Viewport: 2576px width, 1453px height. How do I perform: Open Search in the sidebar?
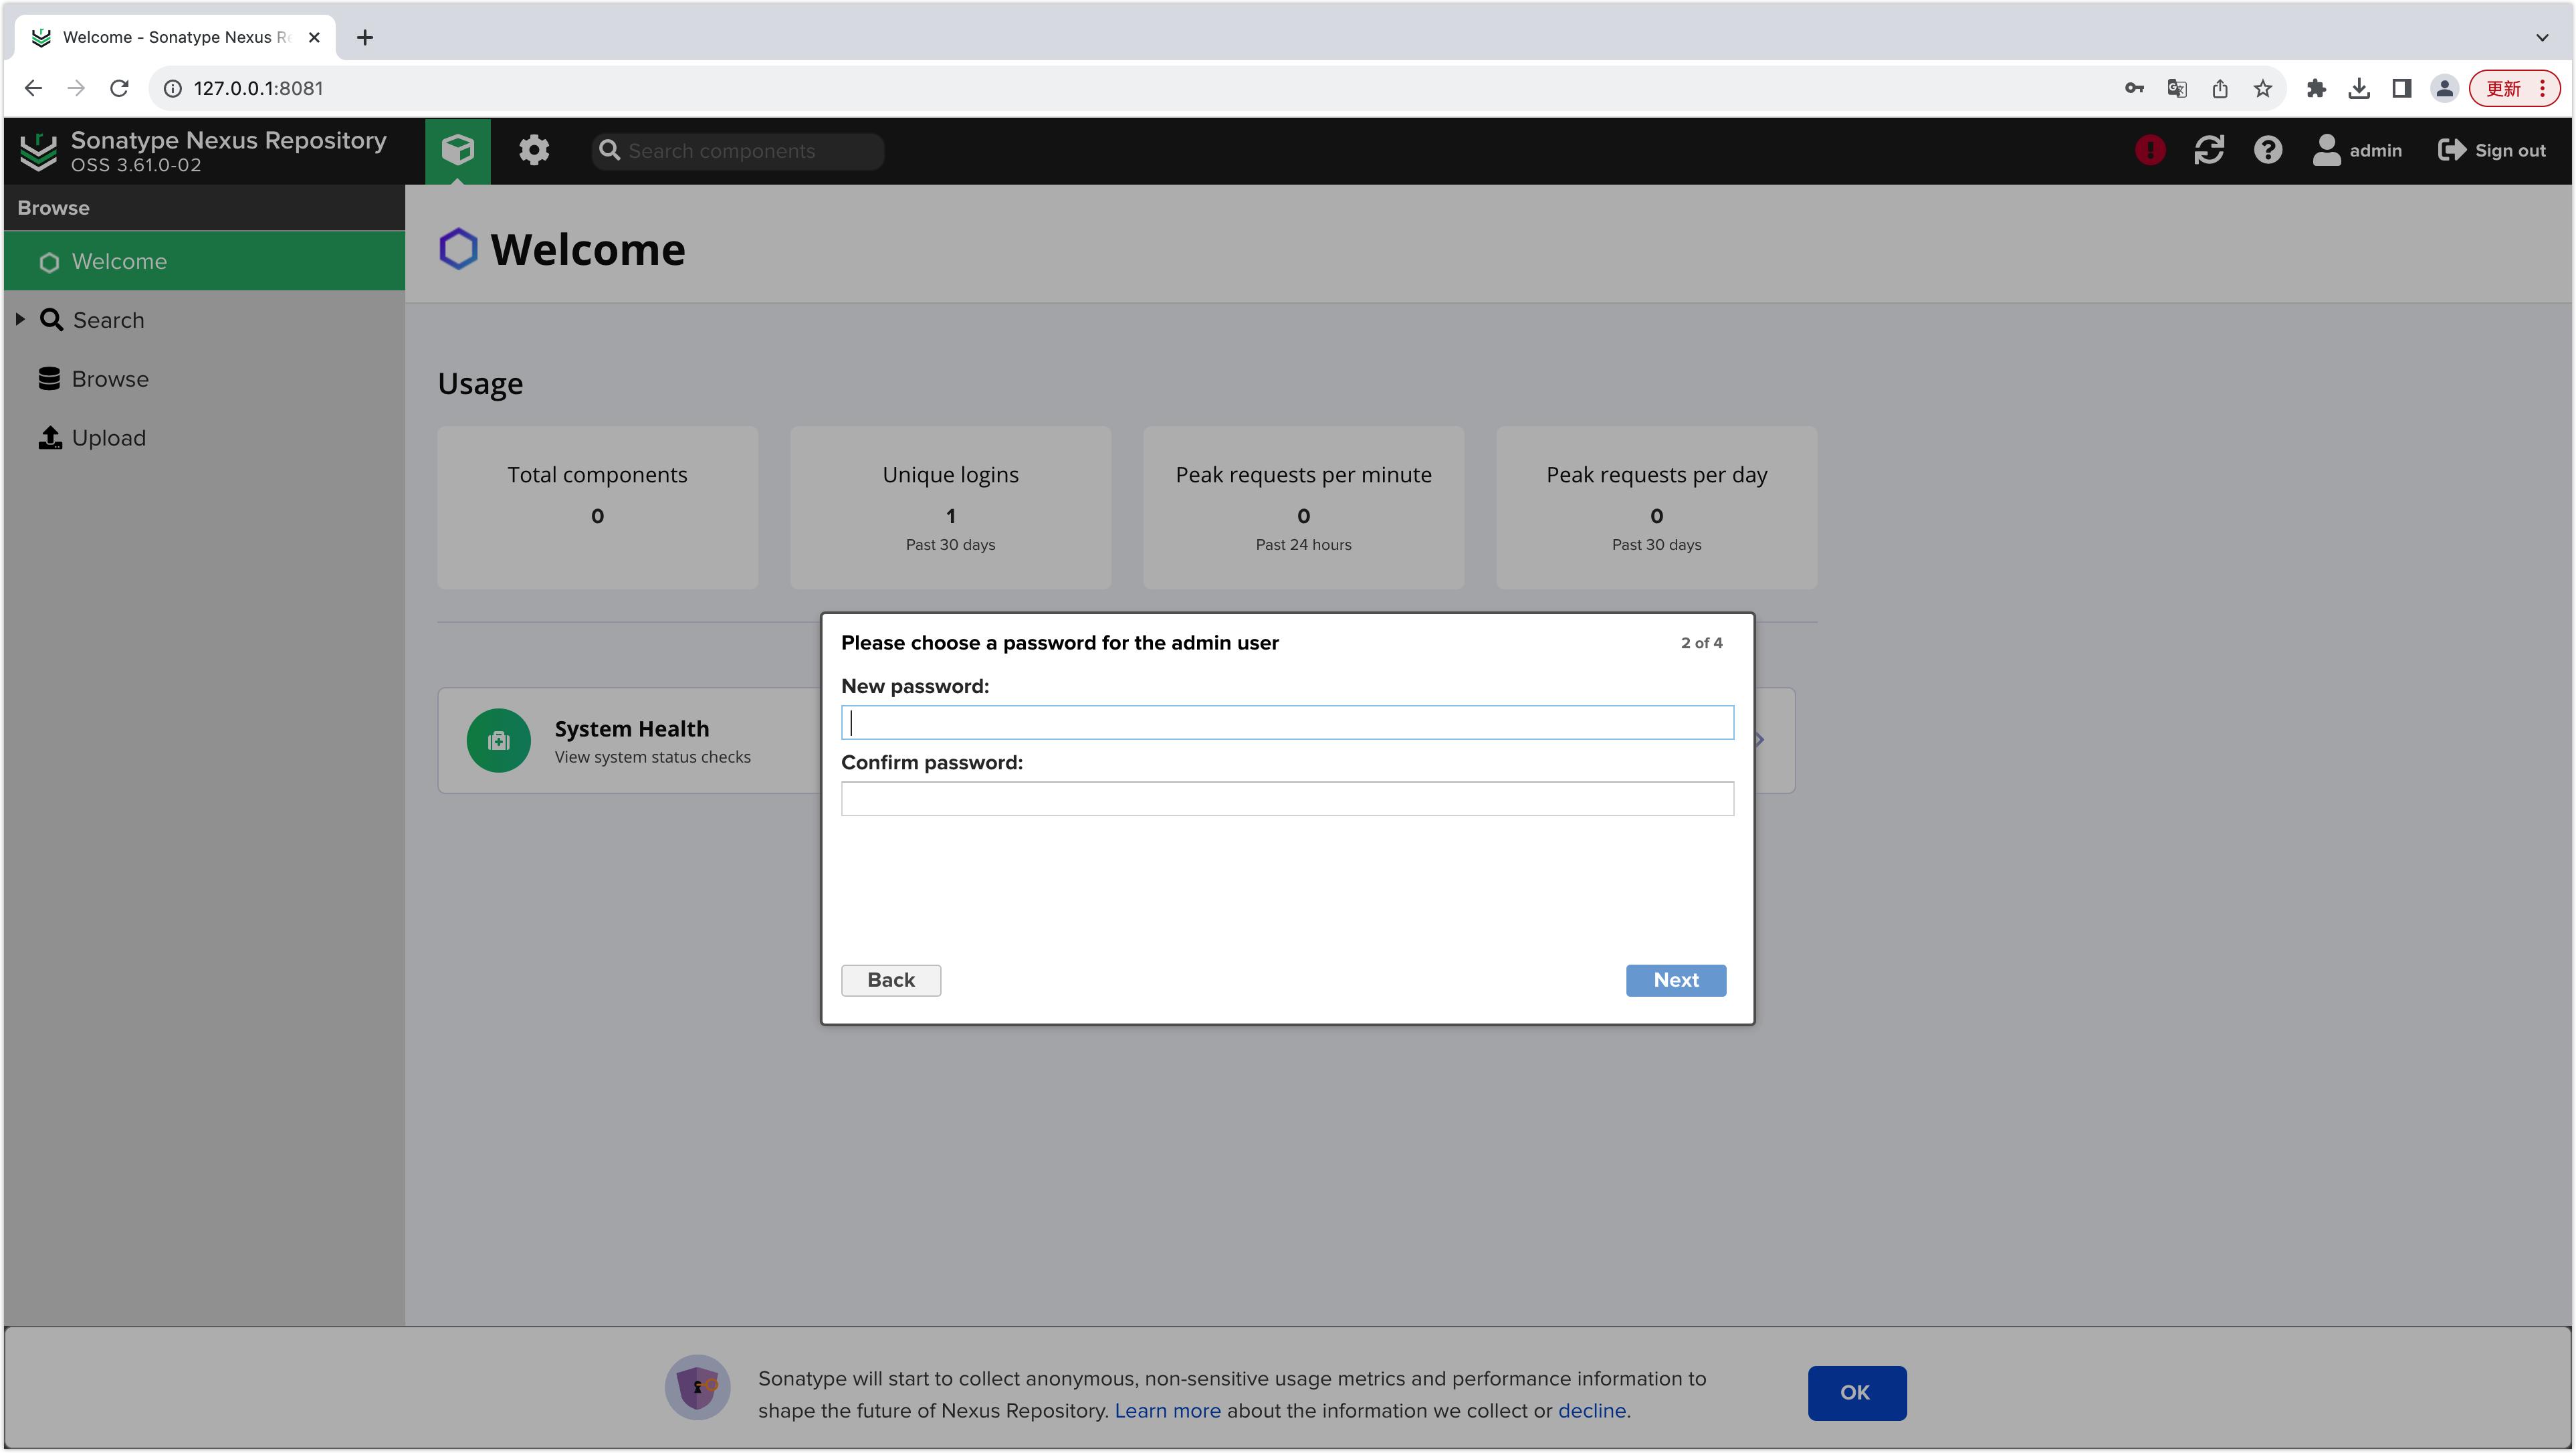pos(108,320)
